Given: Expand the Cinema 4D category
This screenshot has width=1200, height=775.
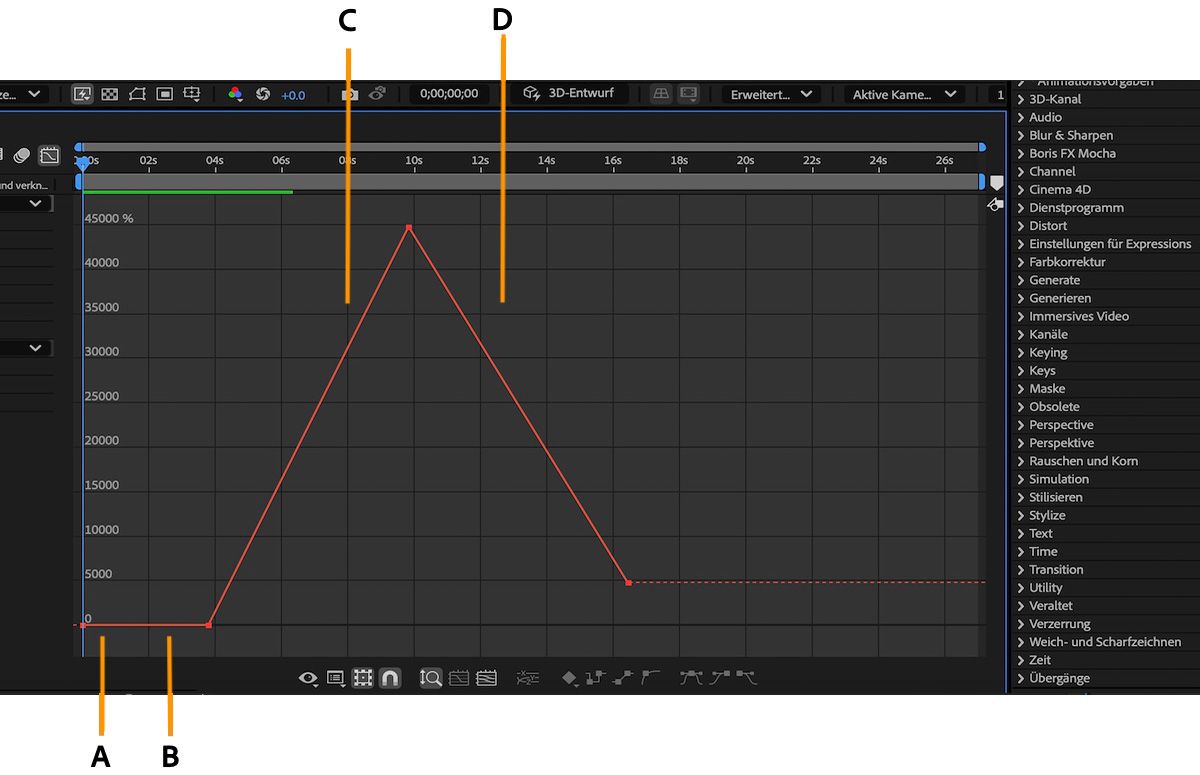Looking at the screenshot, I should click(1022, 189).
